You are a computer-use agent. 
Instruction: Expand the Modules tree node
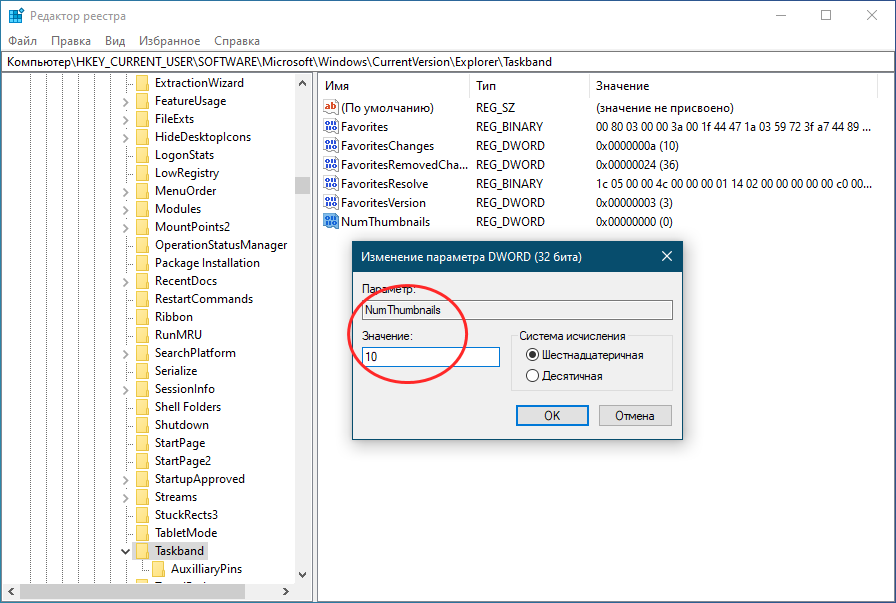[126, 210]
